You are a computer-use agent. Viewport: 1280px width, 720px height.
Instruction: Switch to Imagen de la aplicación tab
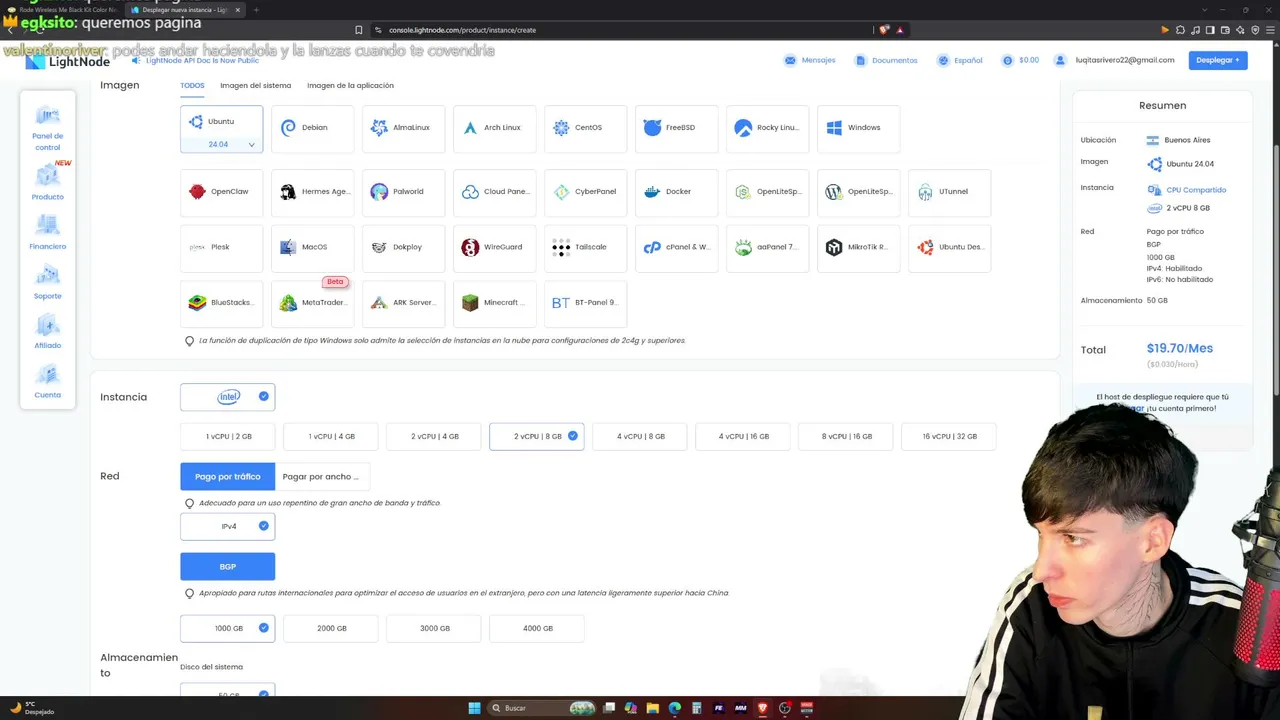[x=350, y=86]
